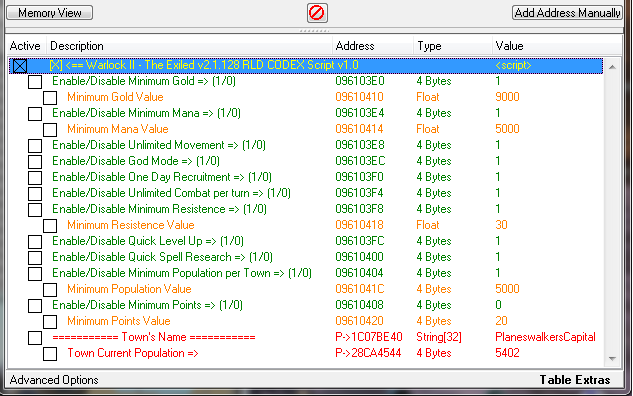The image size is (633, 396).
Task: Select 'Town Current Population =>' text
Action: [x=133, y=353]
